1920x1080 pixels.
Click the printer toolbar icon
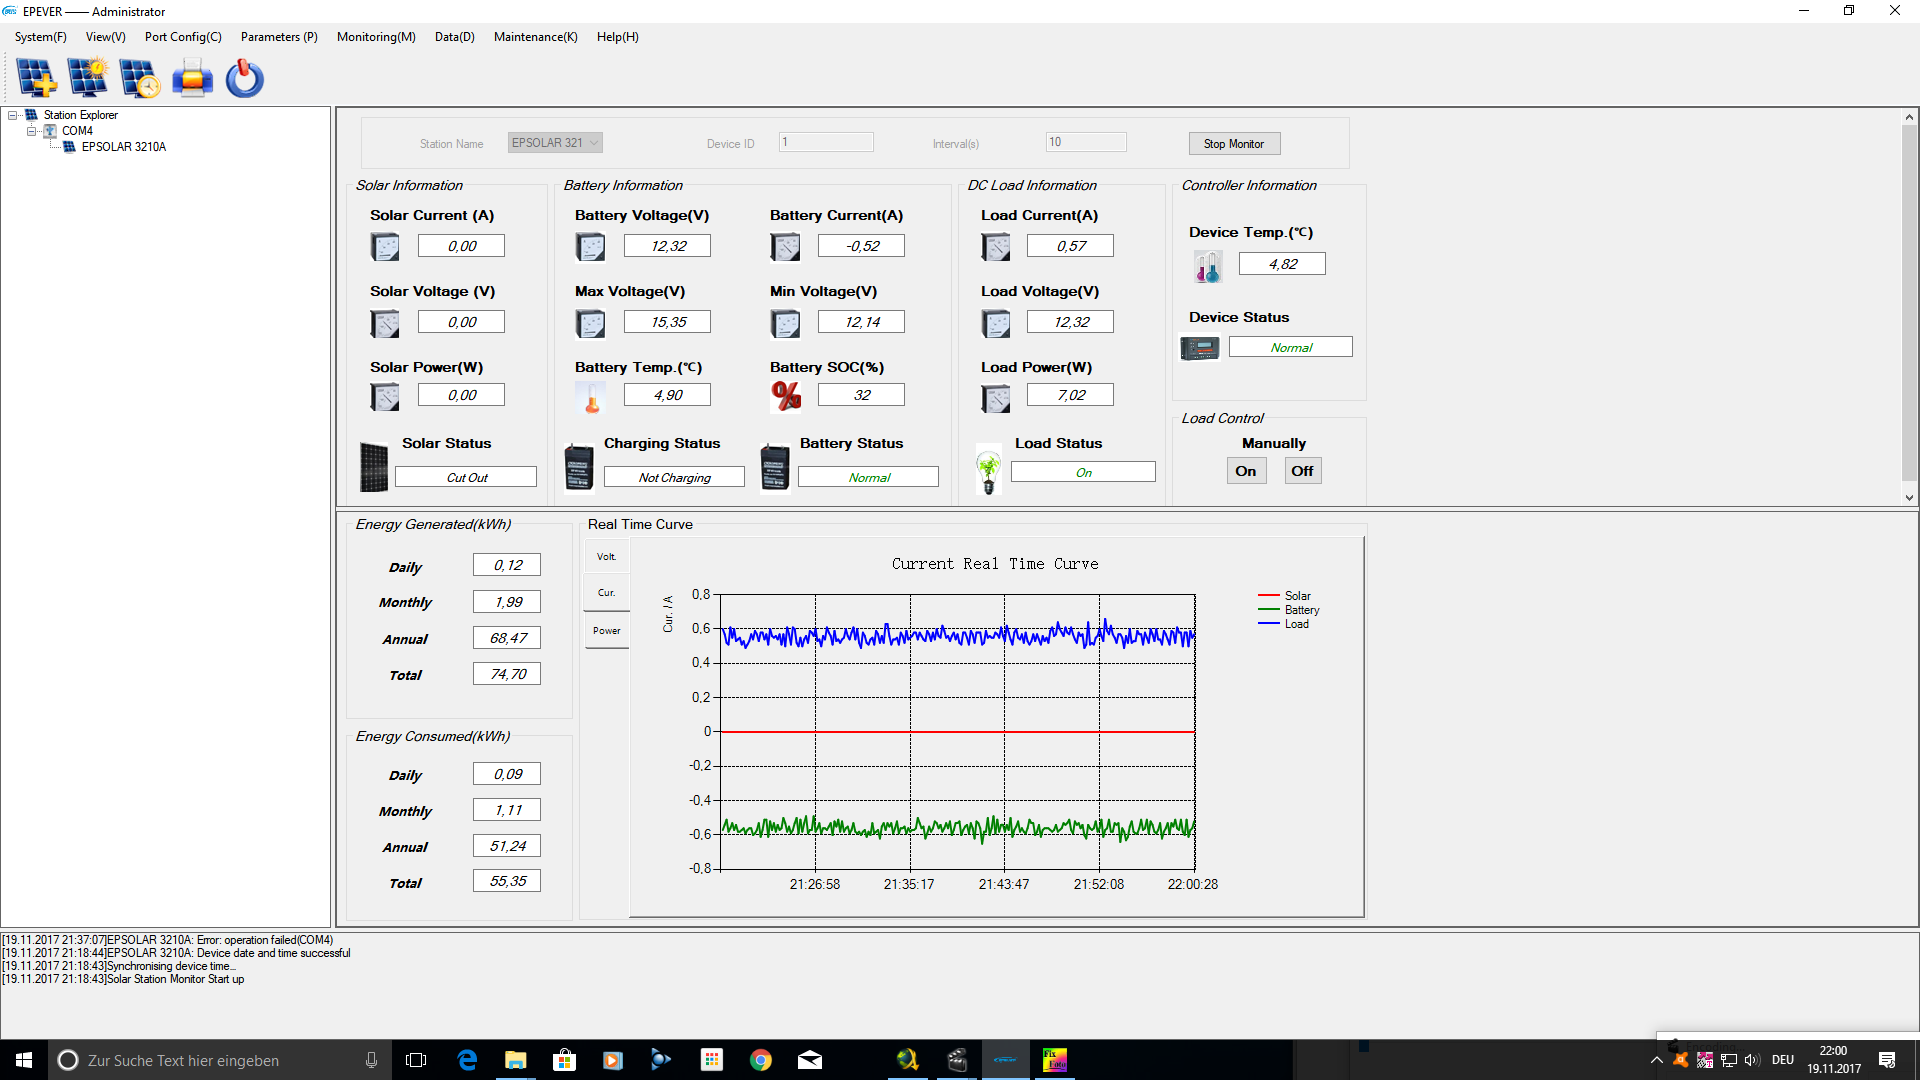(x=192, y=78)
